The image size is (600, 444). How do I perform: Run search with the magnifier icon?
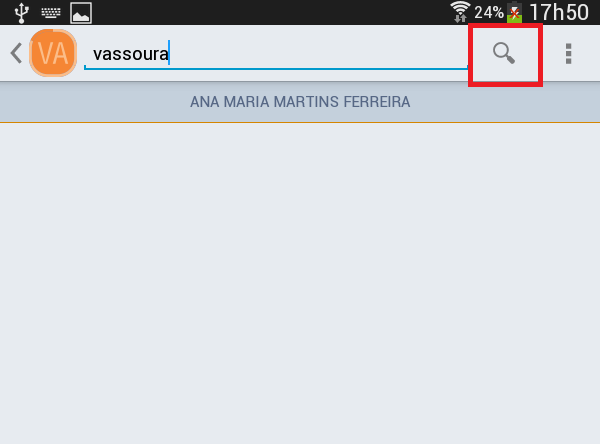tap(504, 53)
